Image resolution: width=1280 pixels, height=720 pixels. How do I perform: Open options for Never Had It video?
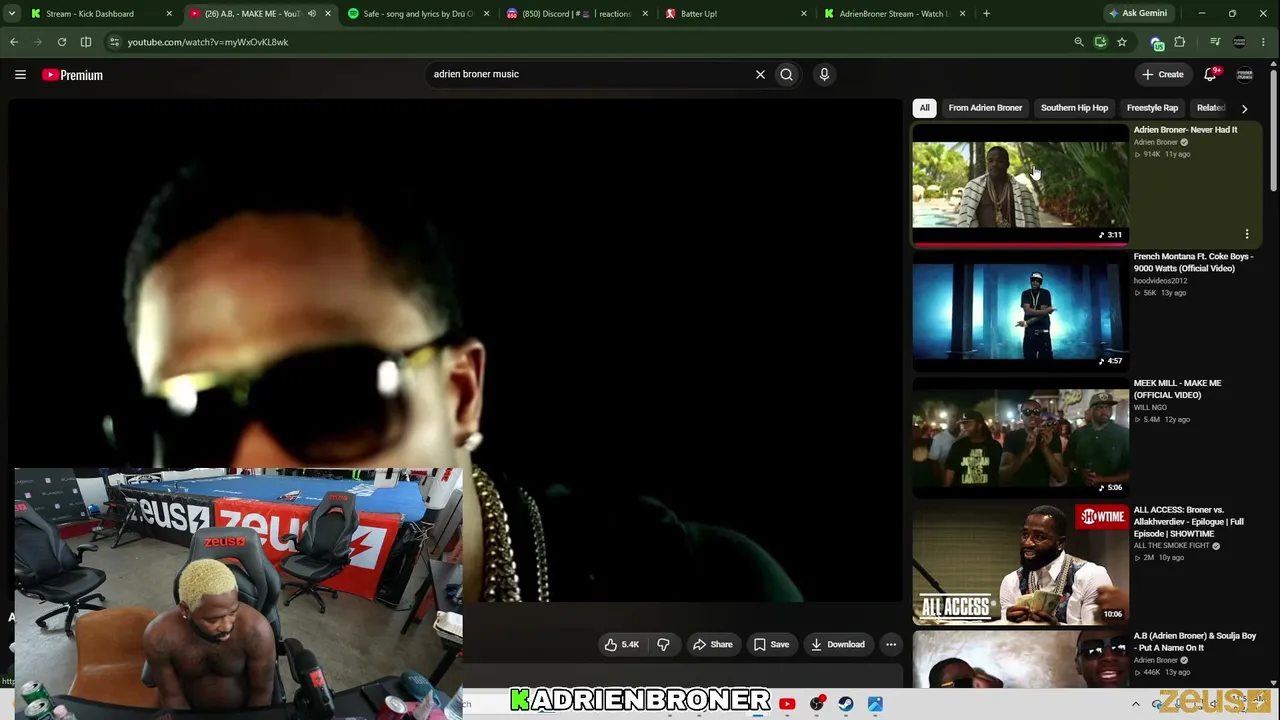point(1247,234)
